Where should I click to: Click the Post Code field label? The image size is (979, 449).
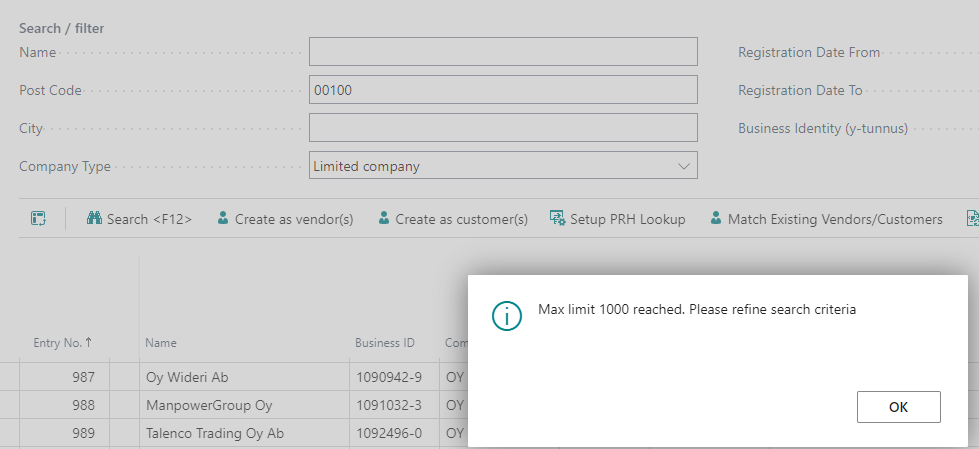tap(51, 91)
